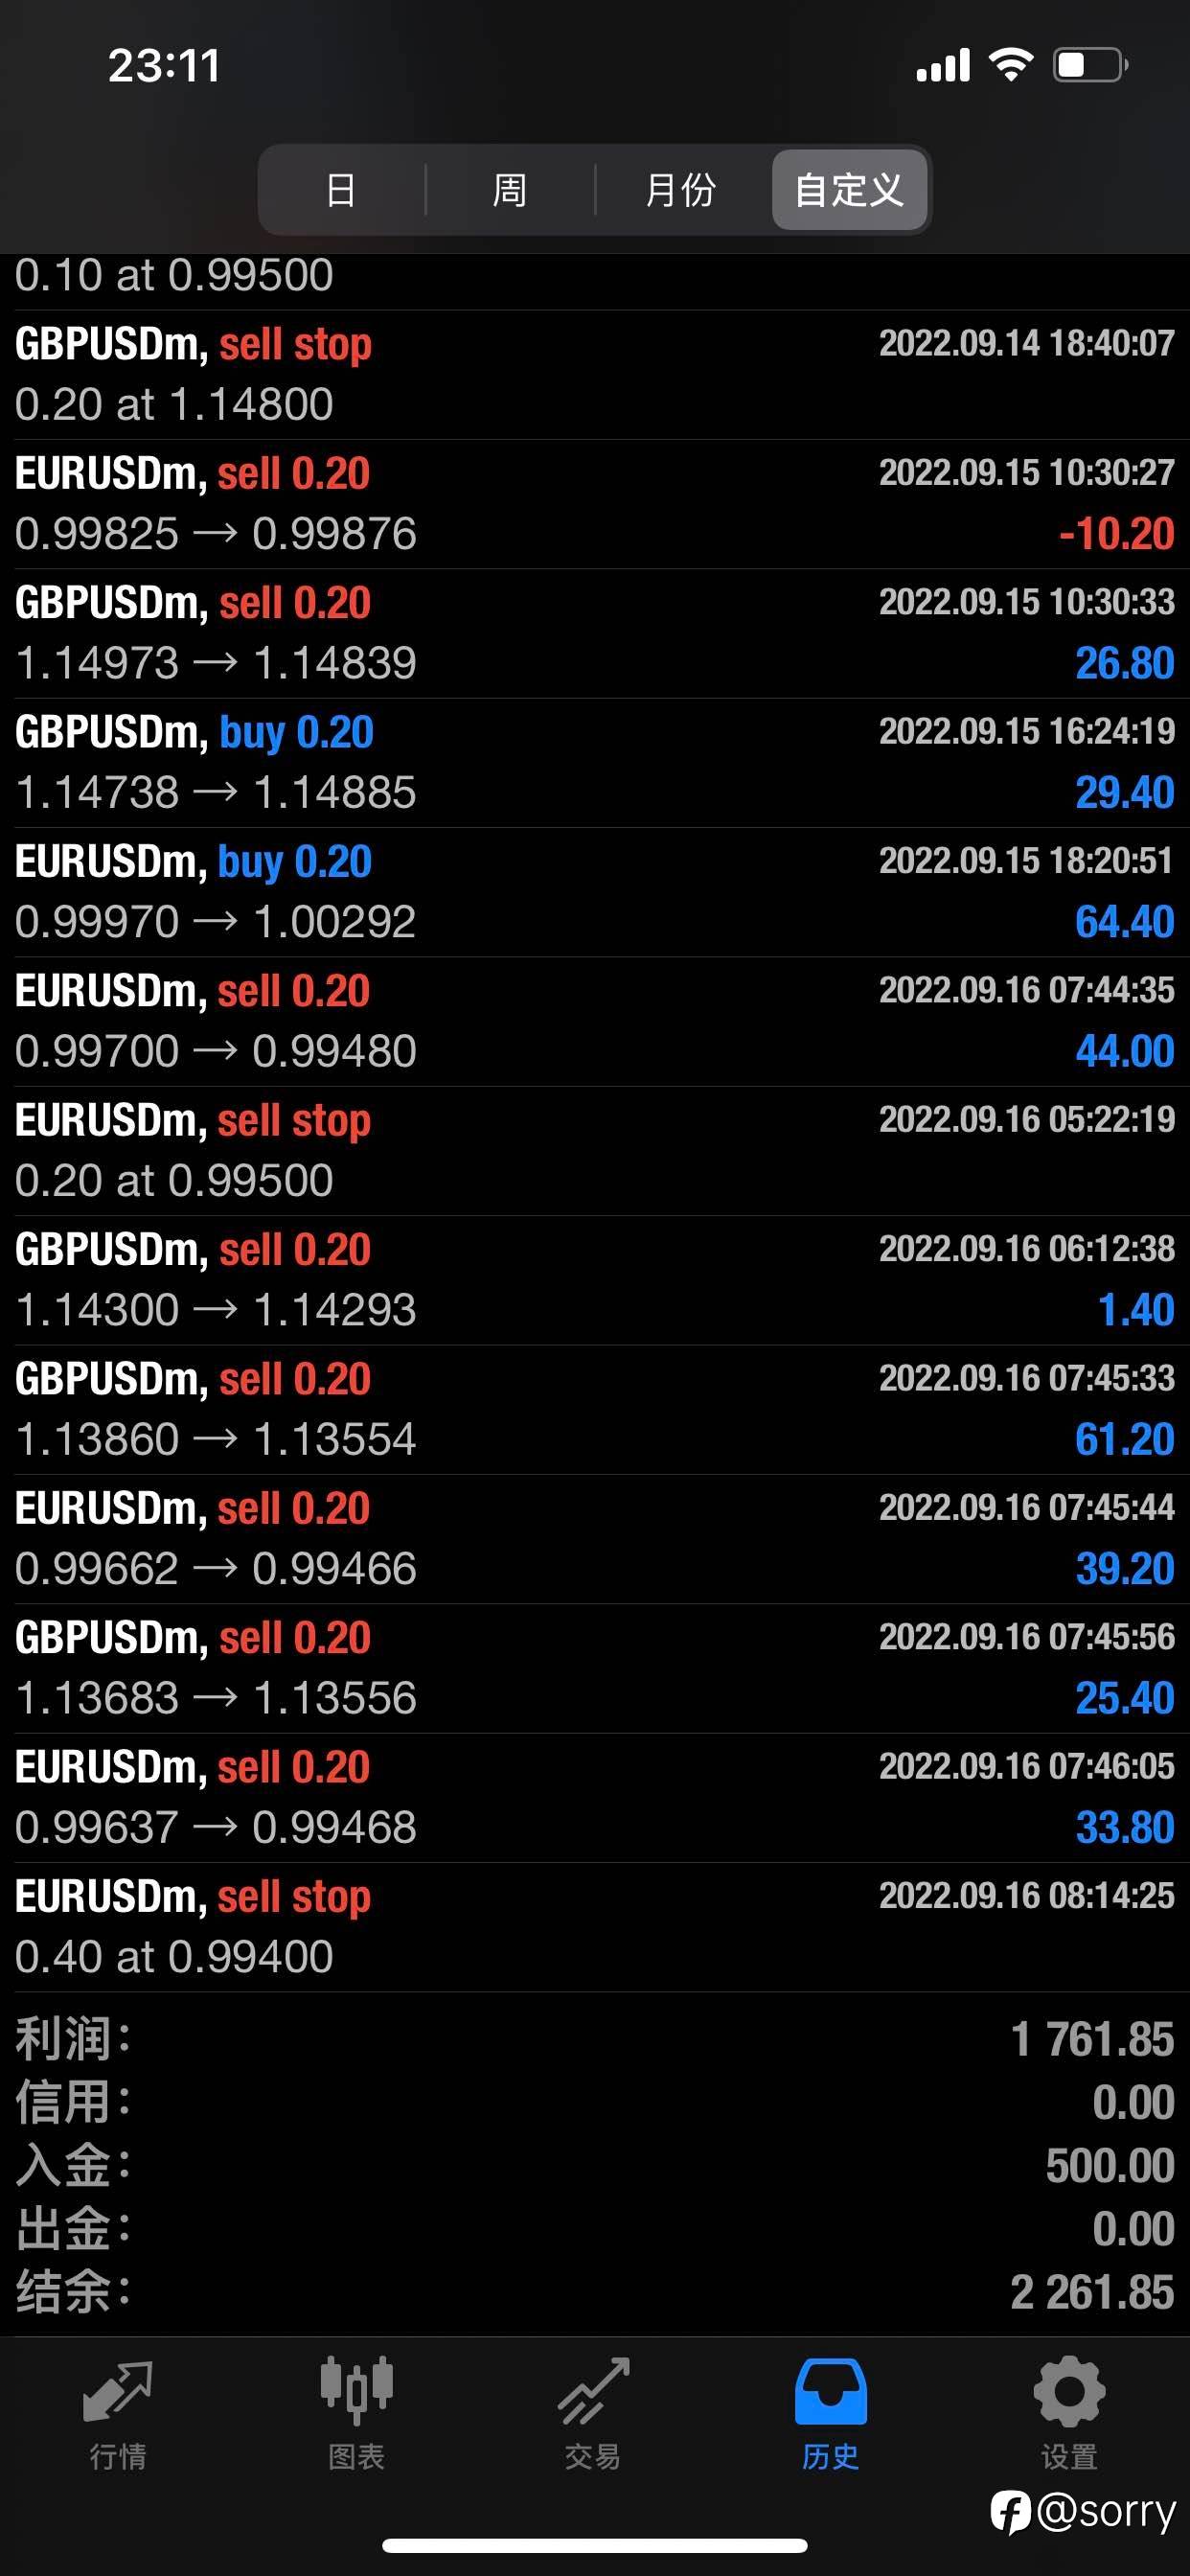Select GBPUSDm sell trade with 61.20 profit

595,1410
